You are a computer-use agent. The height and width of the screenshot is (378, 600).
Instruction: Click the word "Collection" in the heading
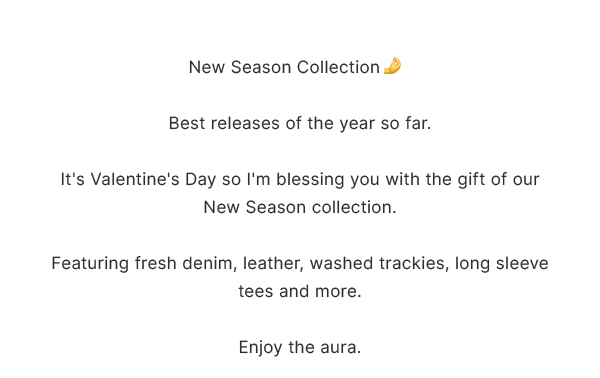click(338, 67)
